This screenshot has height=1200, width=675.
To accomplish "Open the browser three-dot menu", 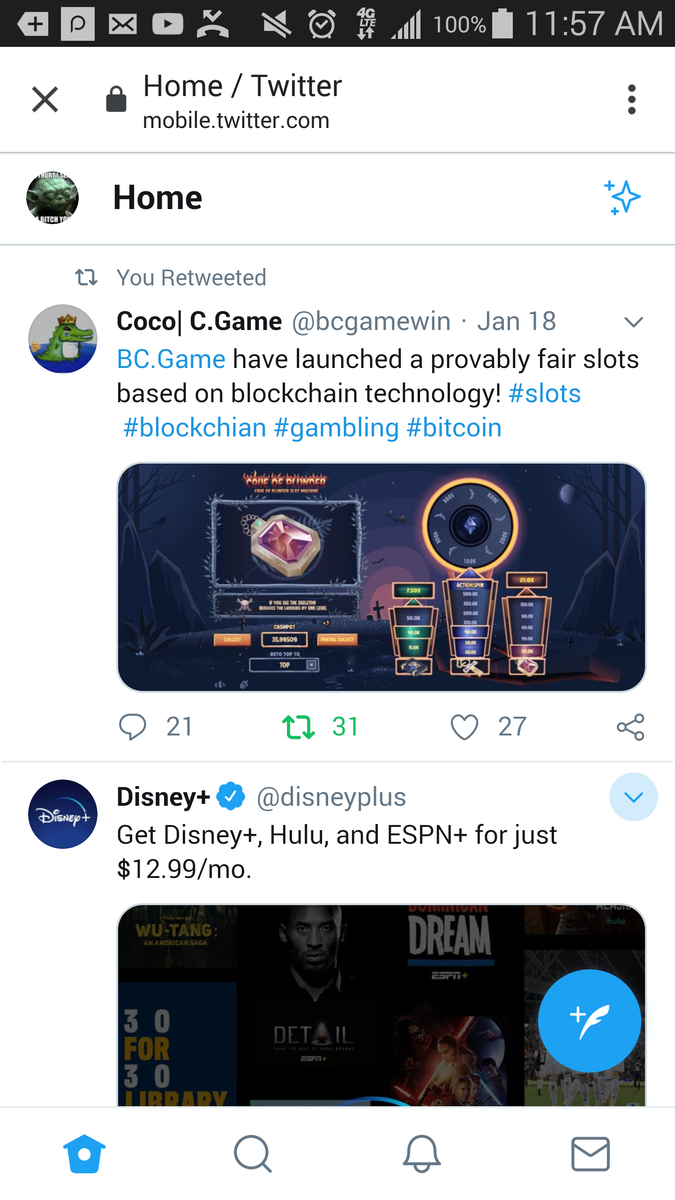I will point(631,100).
